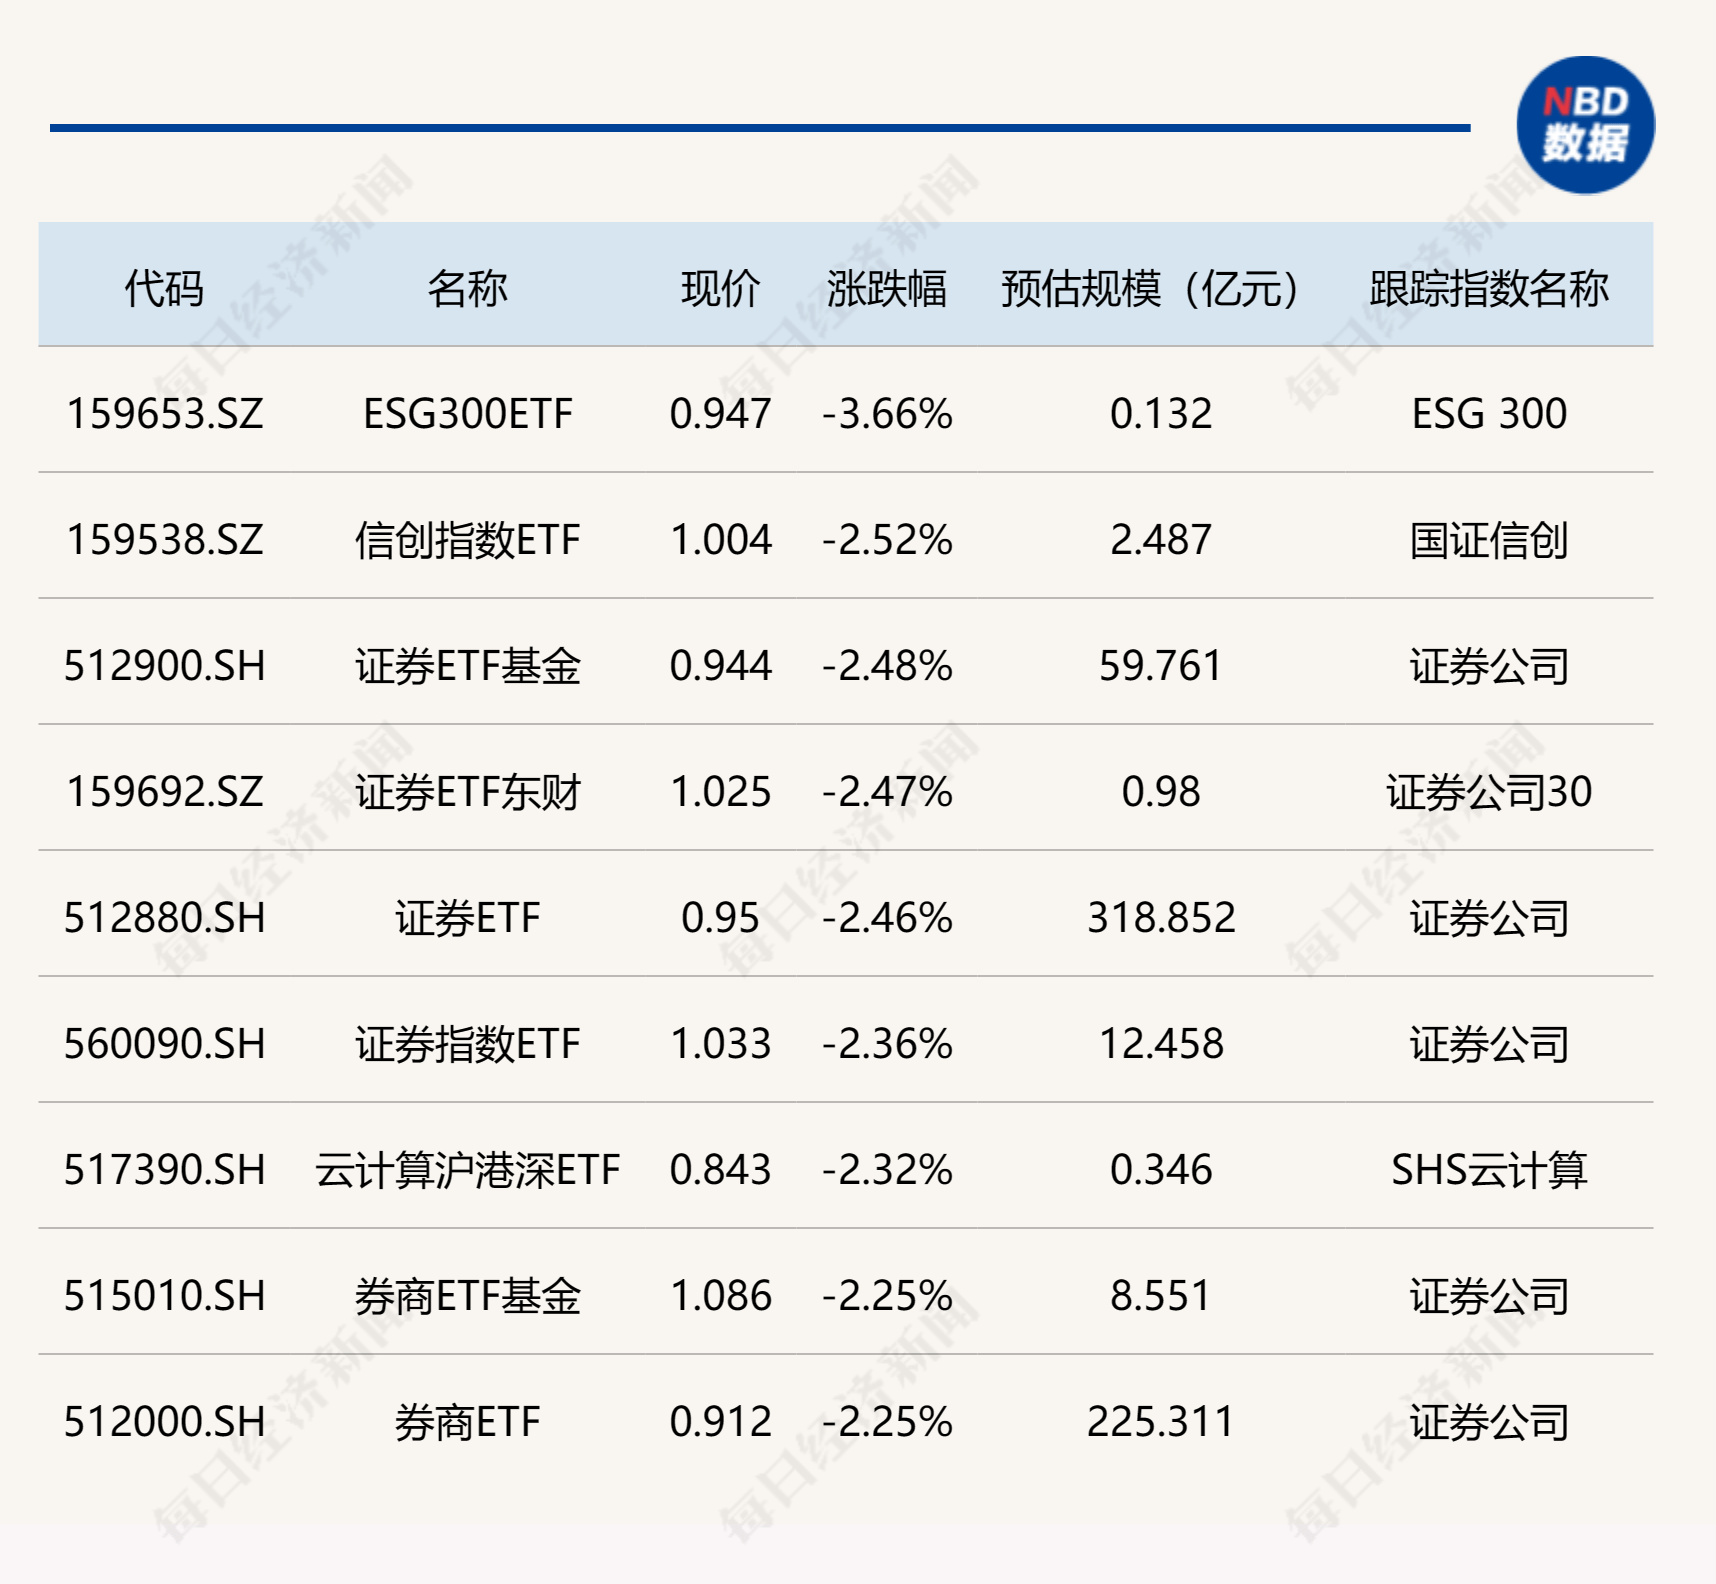The width and height of the screenshot is (1716, 1584).
Task: Click the 318.852 estimated scale value
Action: click(x=1161, y=918)
